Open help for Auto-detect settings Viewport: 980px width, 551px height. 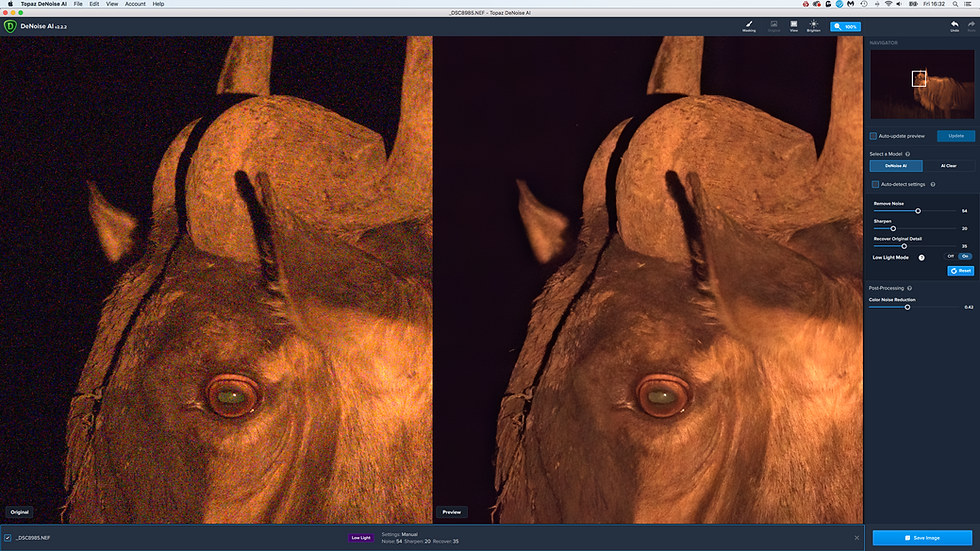pyautogui.click(x=932, y=184)
